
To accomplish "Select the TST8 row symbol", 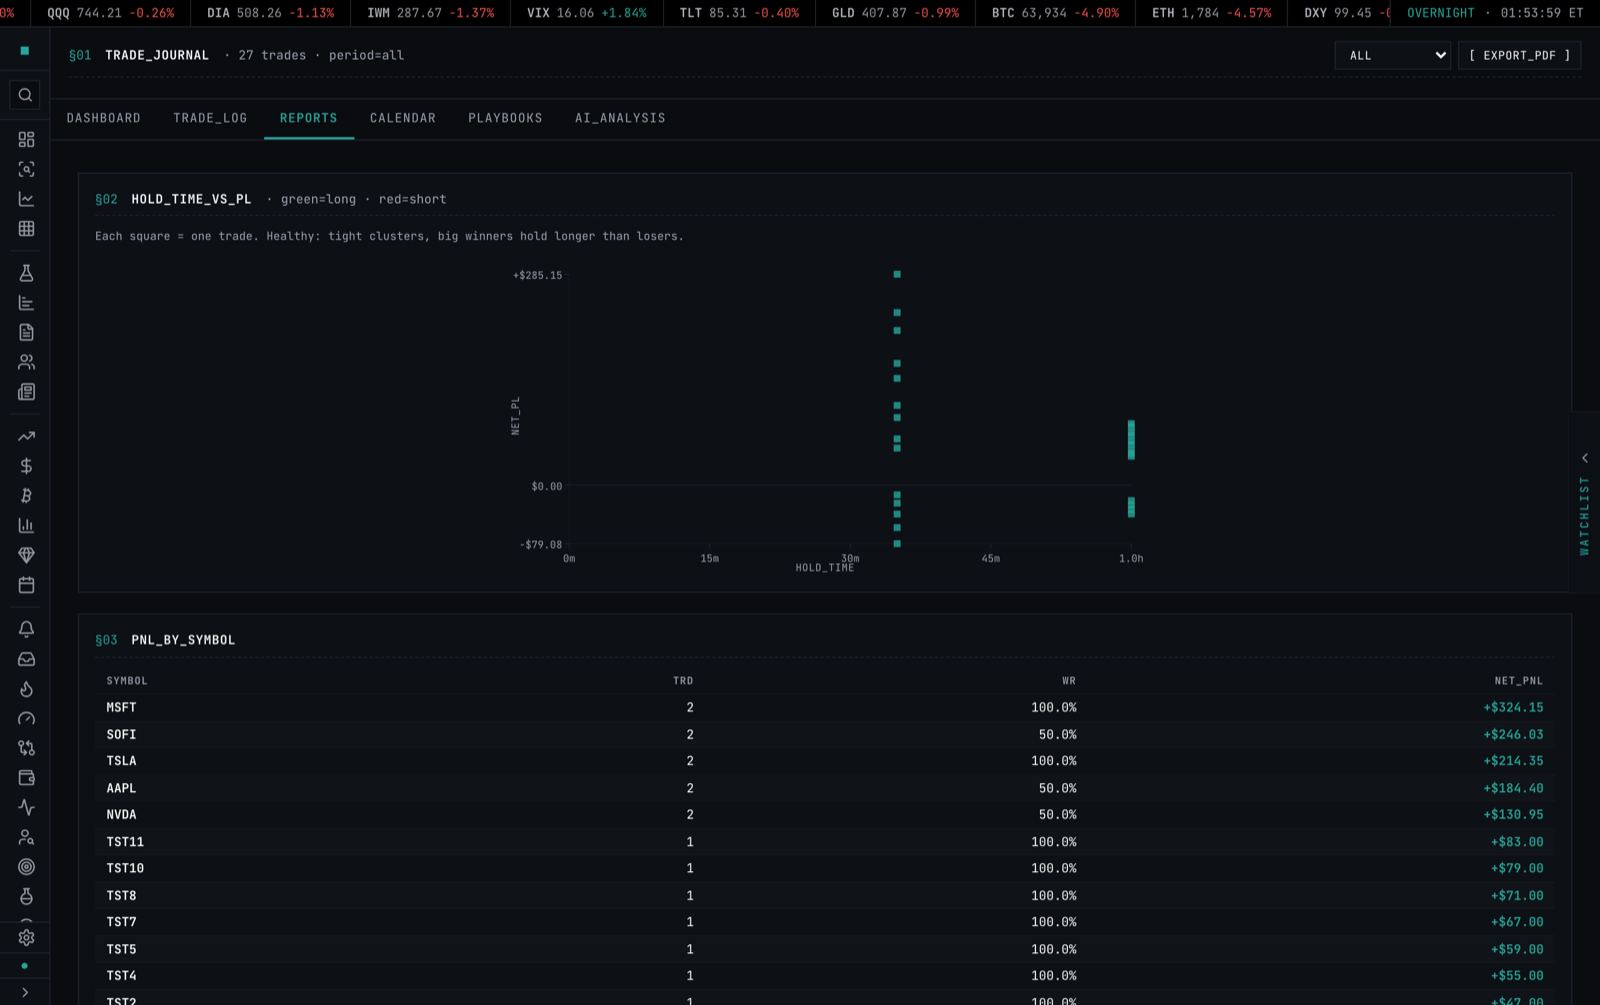I will pos(121,896).
